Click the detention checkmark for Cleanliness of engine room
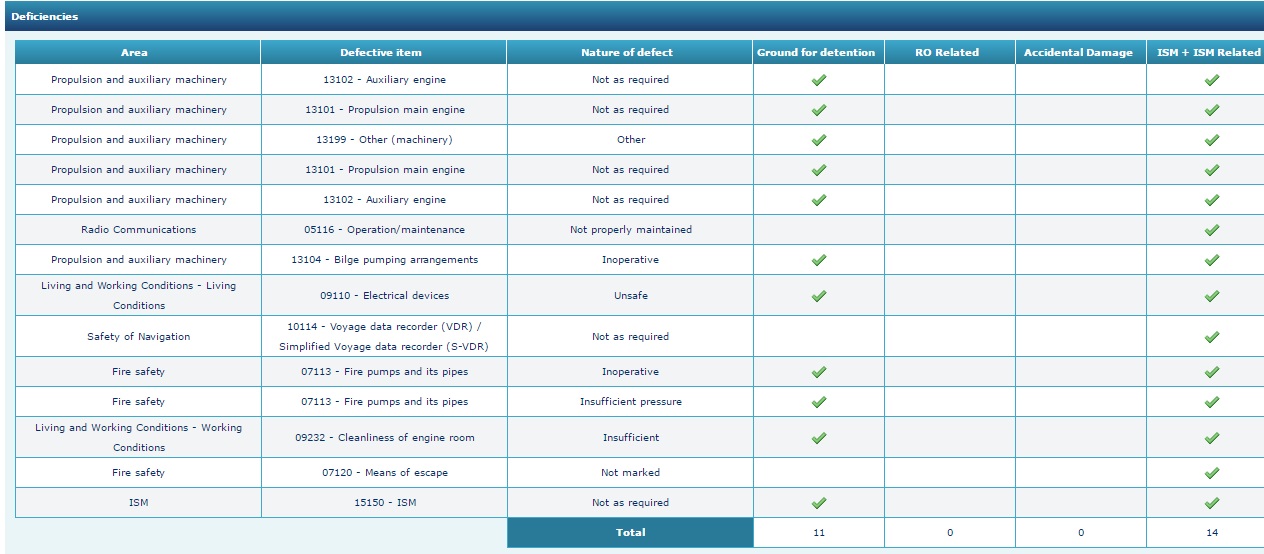The image size is (1264, 554). pos(819,438)
